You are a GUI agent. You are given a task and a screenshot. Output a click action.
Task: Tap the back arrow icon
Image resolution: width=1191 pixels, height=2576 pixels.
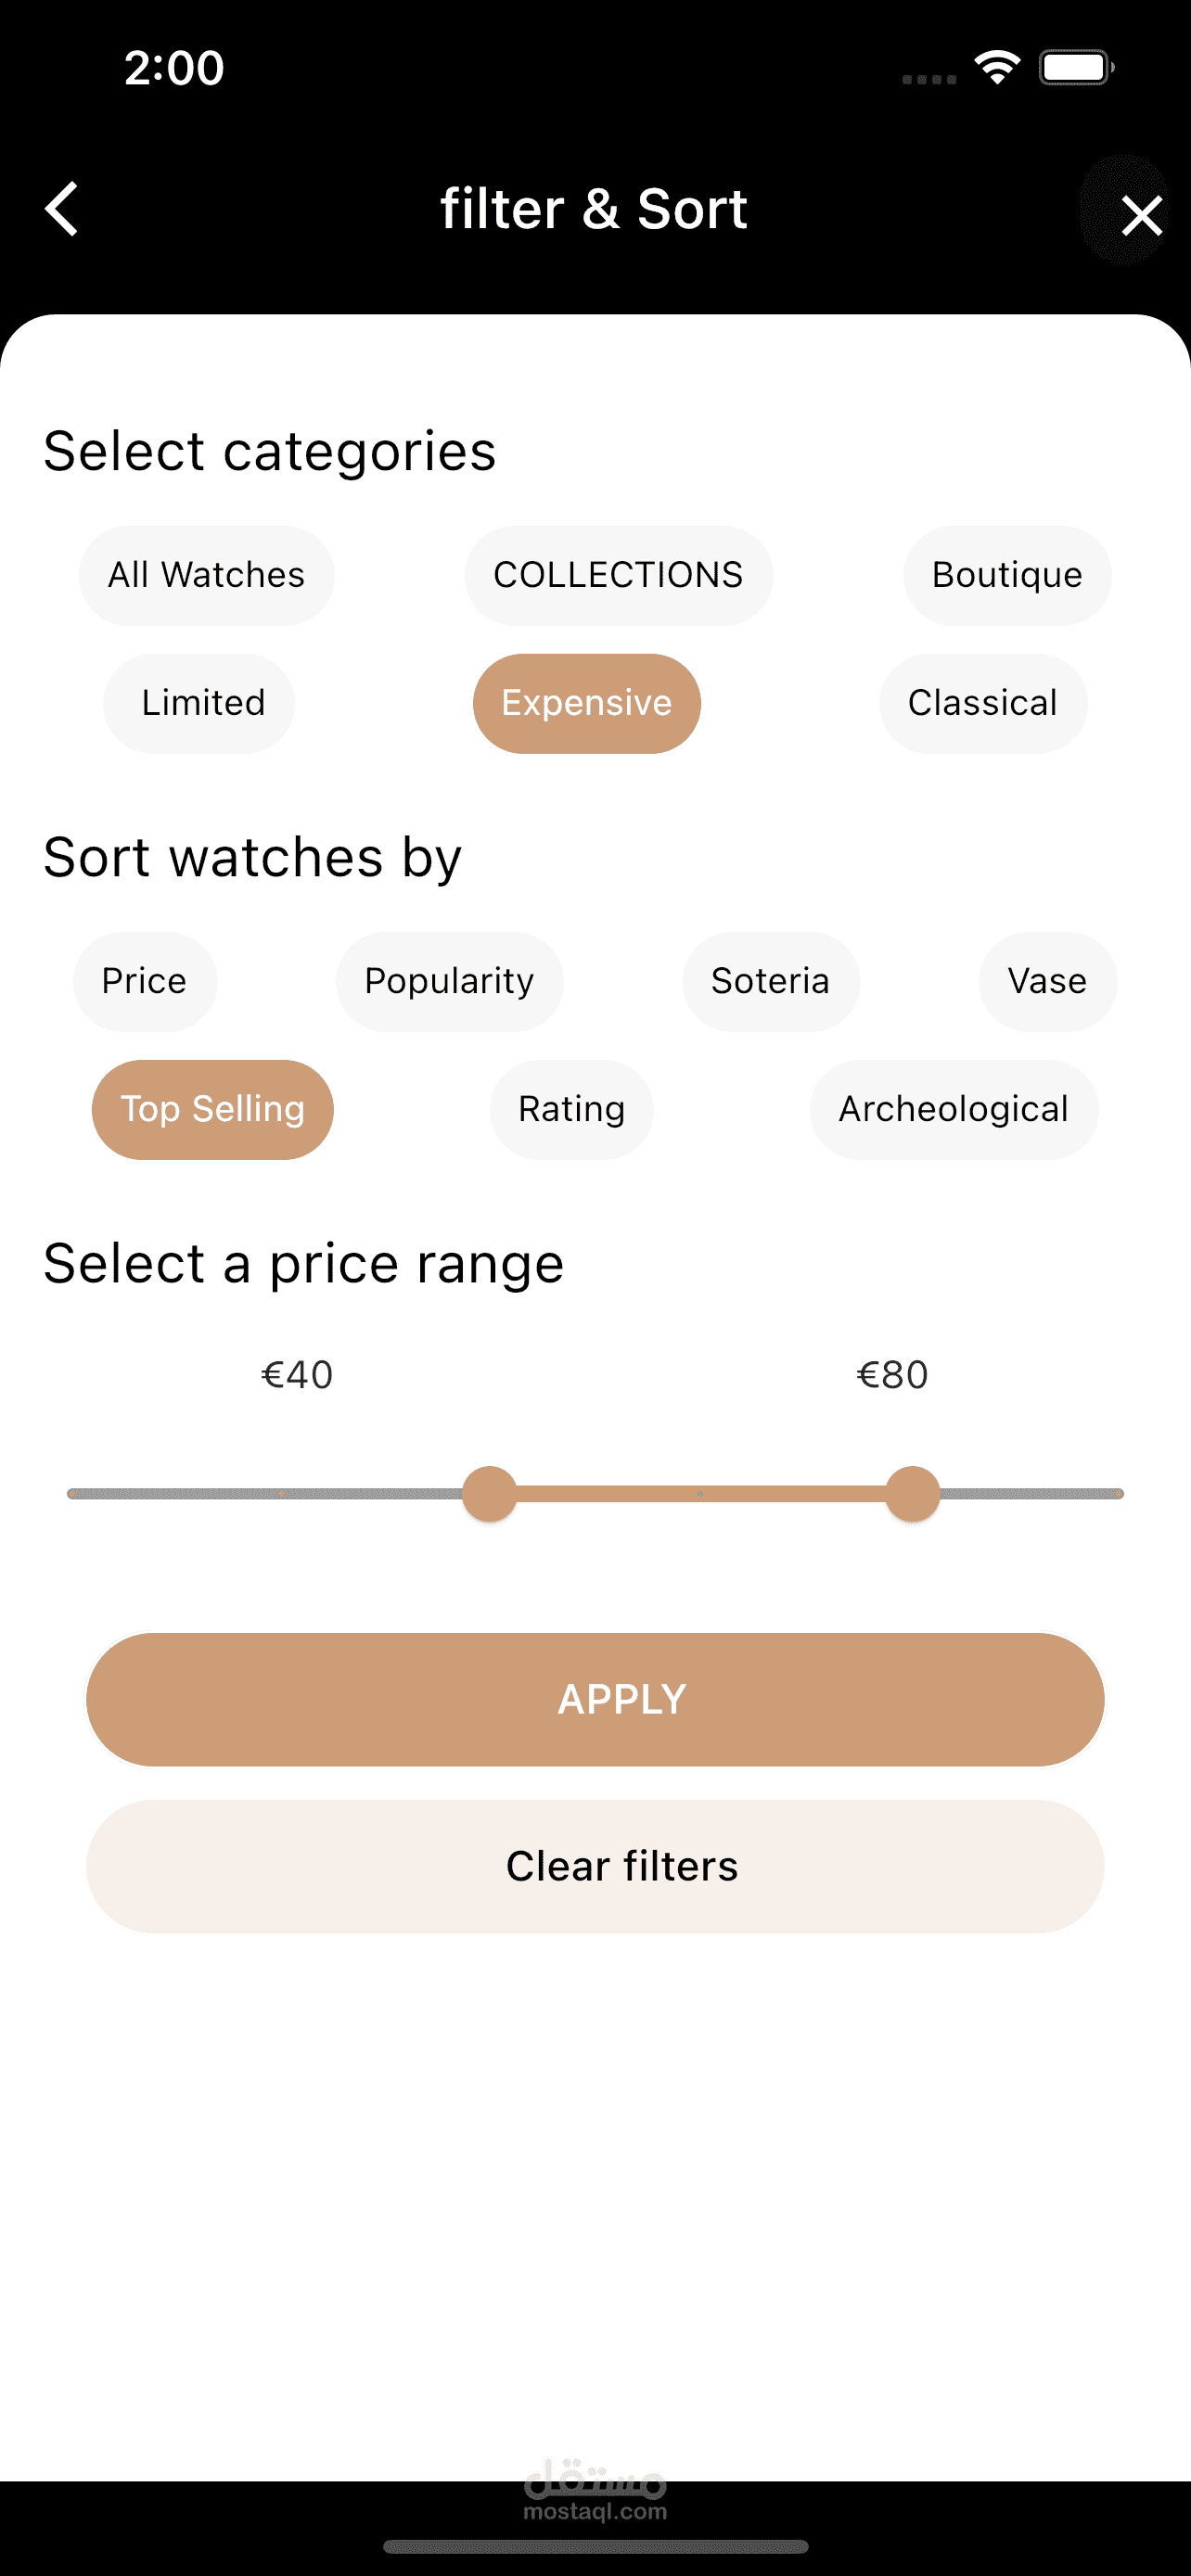click(62, 209)
